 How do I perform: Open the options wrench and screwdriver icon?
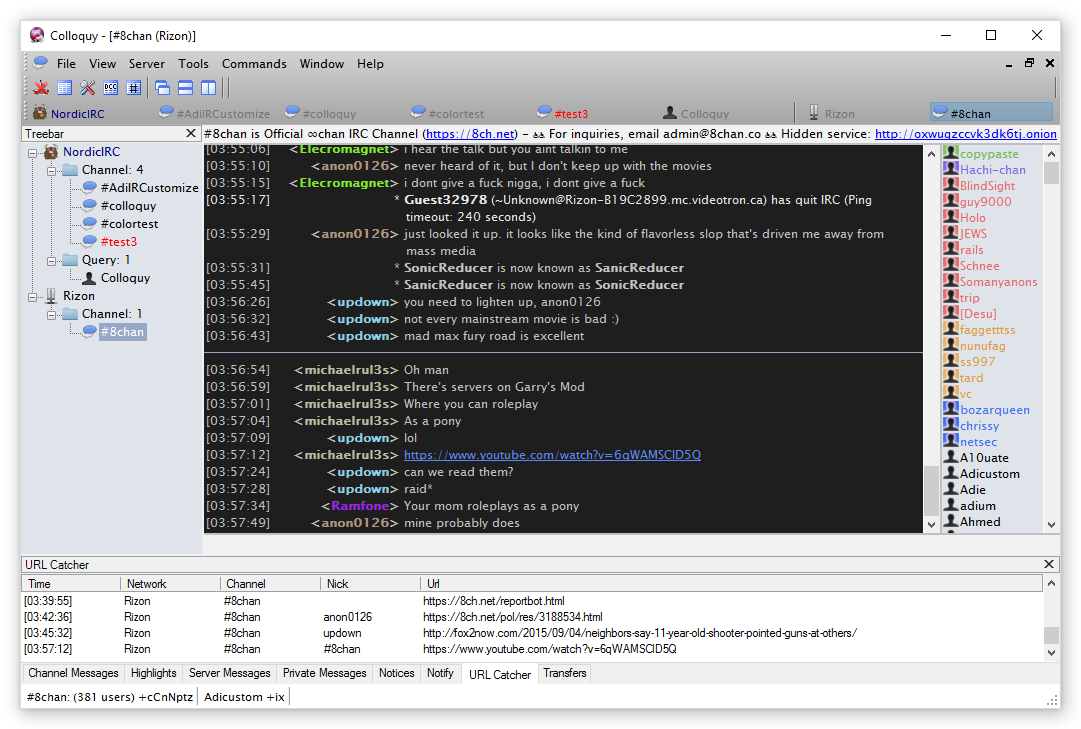point(88,88)
